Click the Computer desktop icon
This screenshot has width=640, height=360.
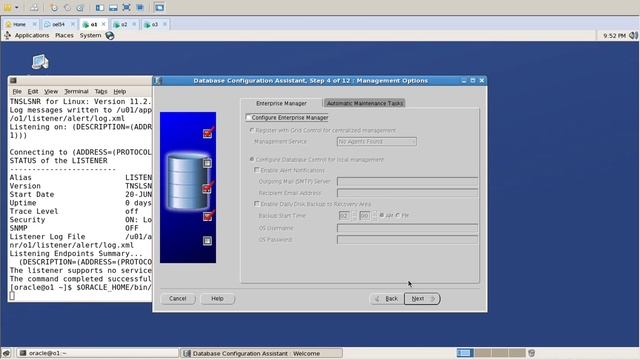[40, 62]
